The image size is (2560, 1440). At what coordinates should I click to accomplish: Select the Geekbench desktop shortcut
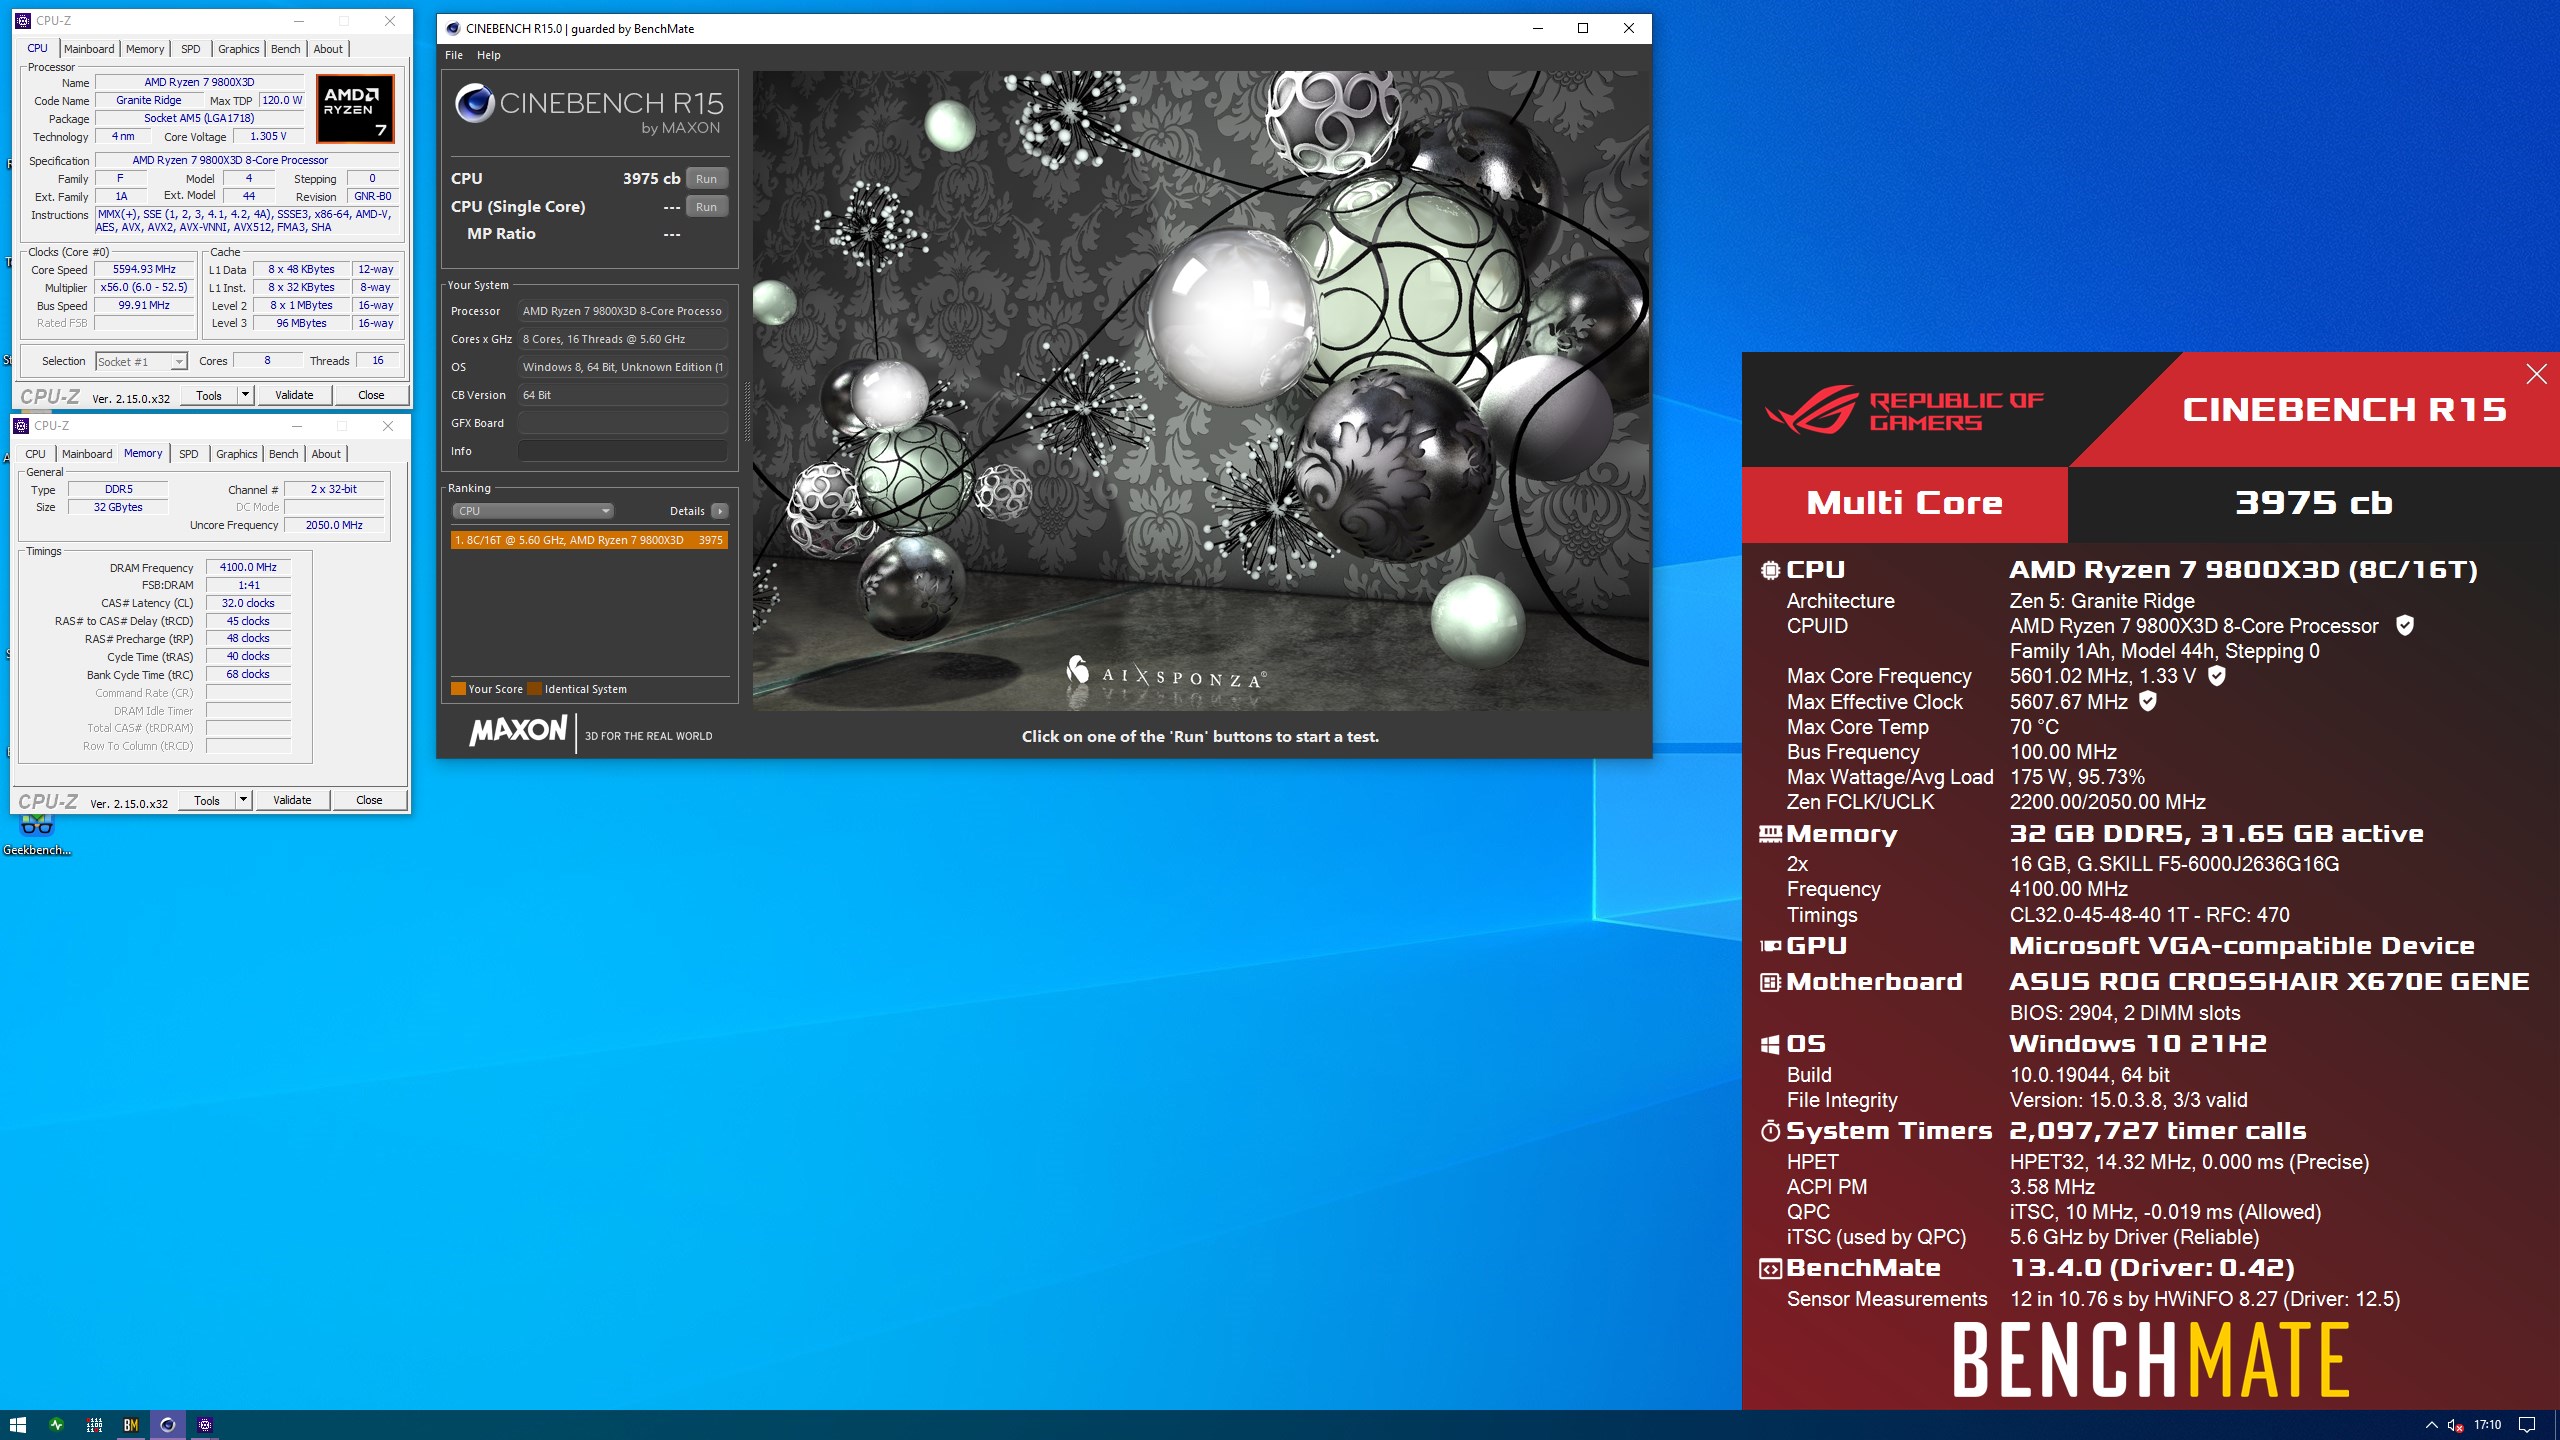(37, 834)
